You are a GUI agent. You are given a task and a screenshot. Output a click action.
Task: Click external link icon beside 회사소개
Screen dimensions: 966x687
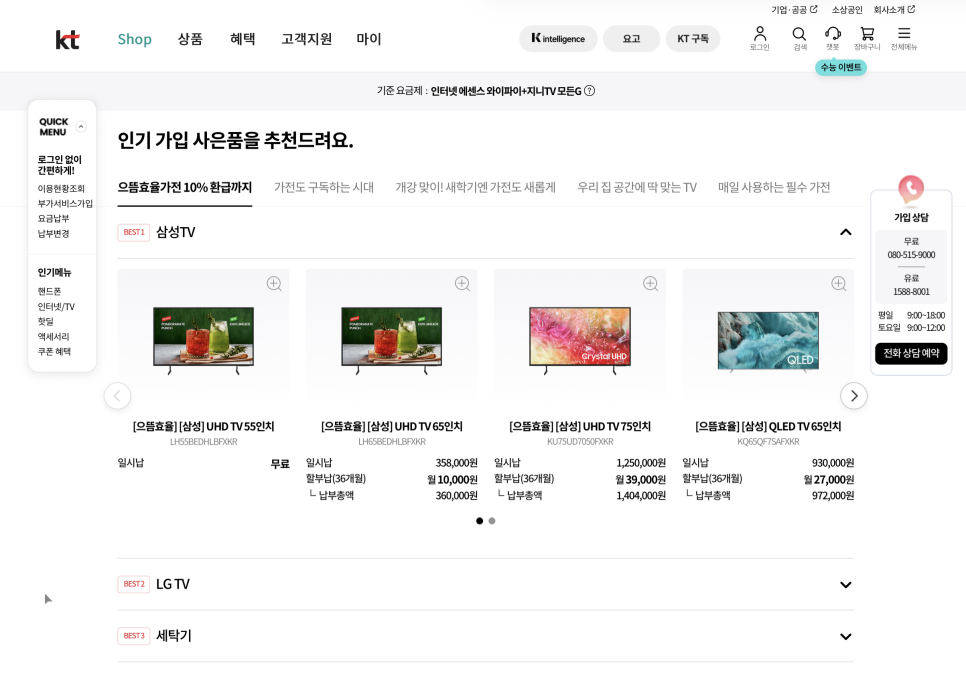coord(911,9)
